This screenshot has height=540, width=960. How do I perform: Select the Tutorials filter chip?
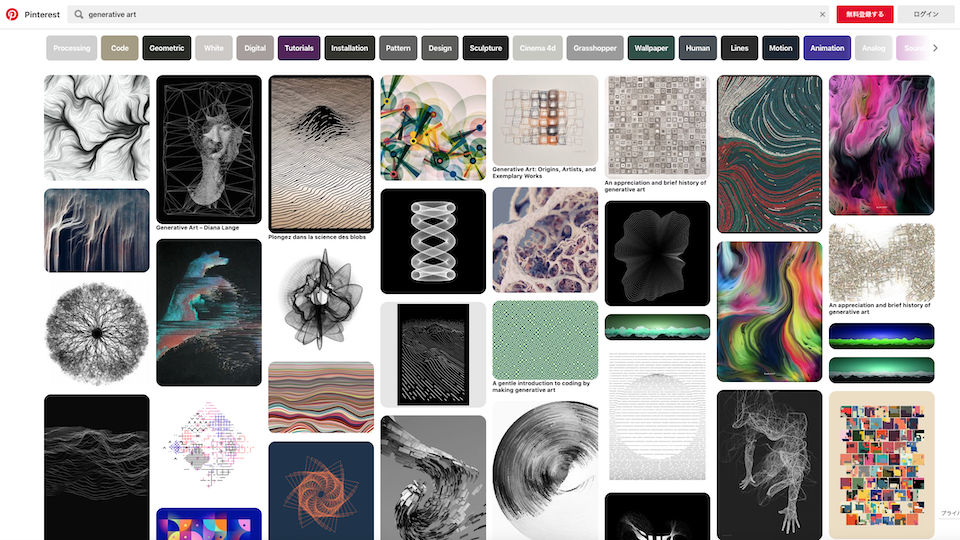point(299,48)
